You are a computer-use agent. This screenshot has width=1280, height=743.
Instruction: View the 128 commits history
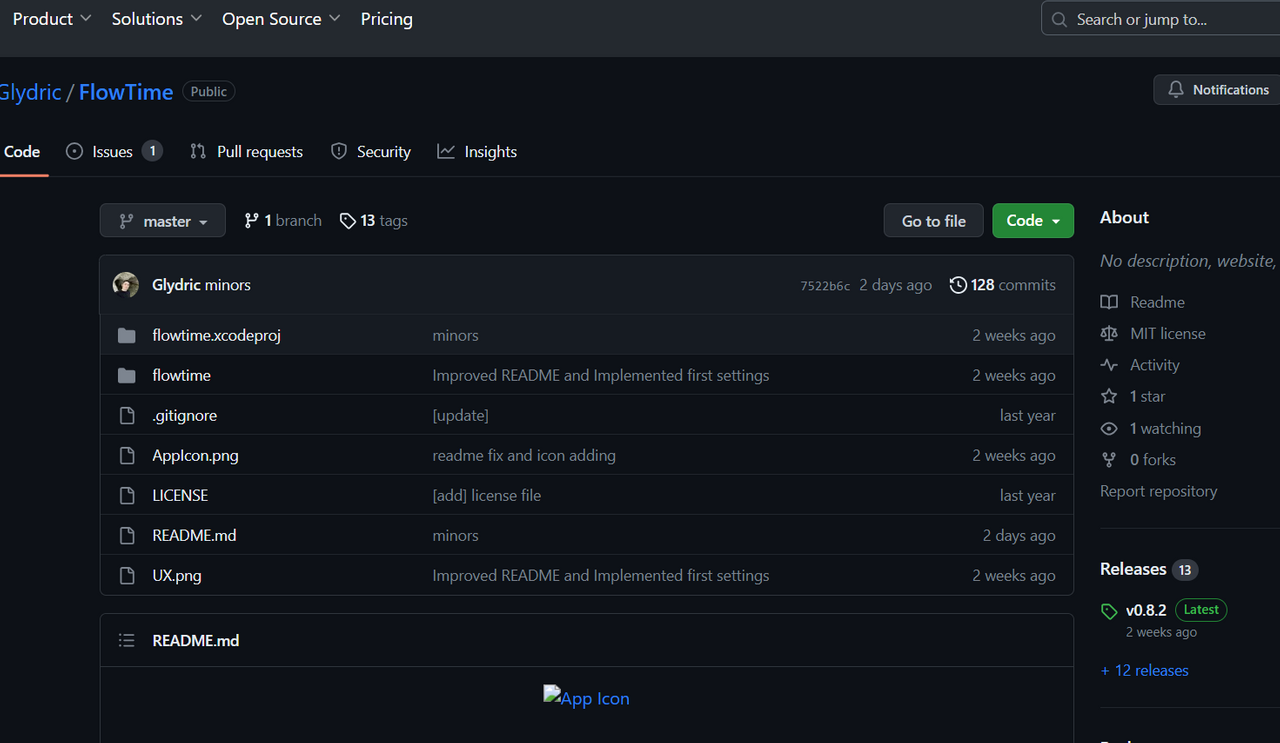tap(1003, 285)
